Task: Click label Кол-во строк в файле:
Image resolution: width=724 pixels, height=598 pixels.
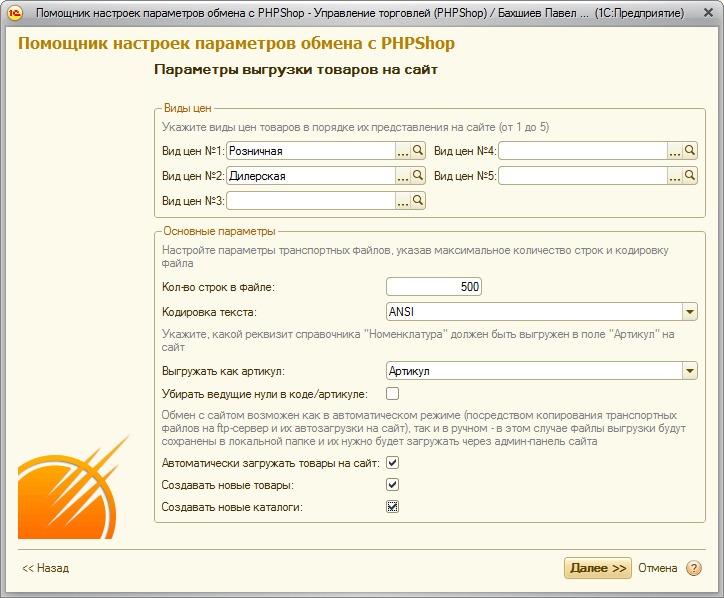Action: click(x=218, y=287)
